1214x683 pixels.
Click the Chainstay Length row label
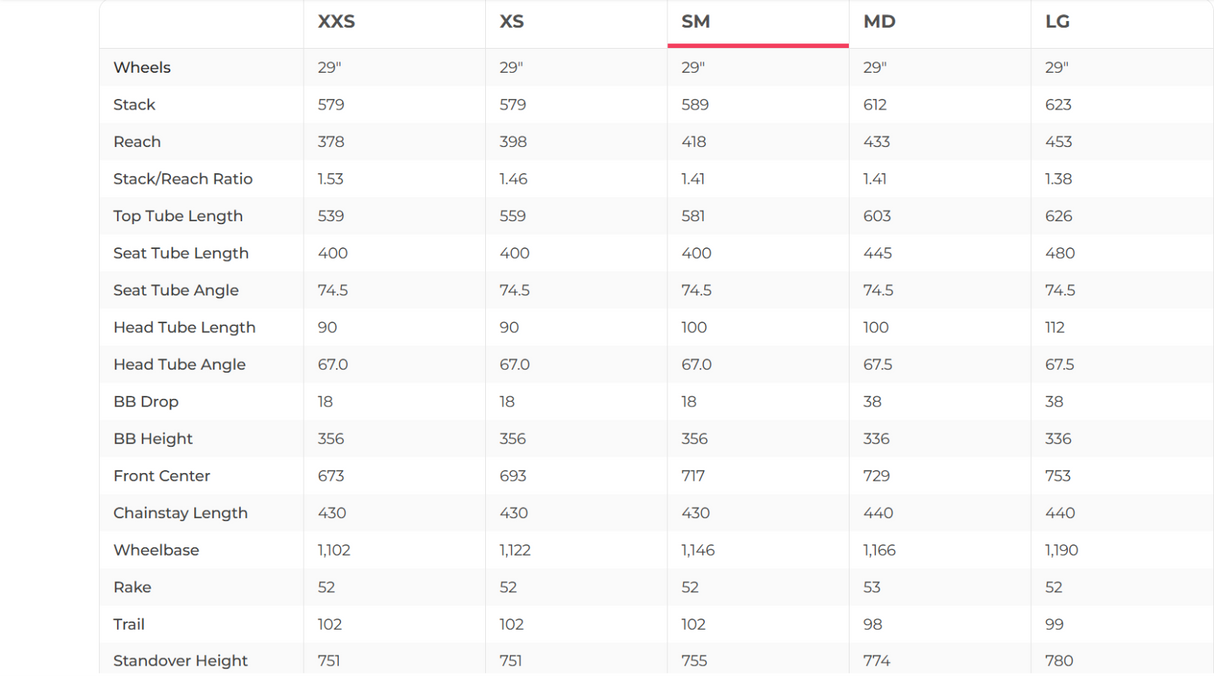click(180, 513)
